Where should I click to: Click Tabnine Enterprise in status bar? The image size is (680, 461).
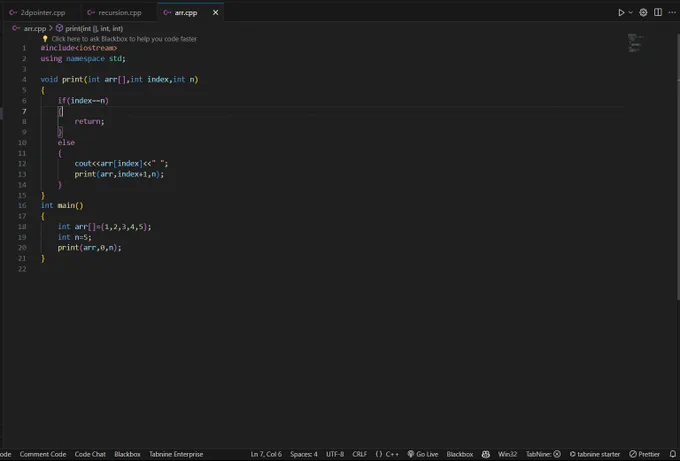176,454
